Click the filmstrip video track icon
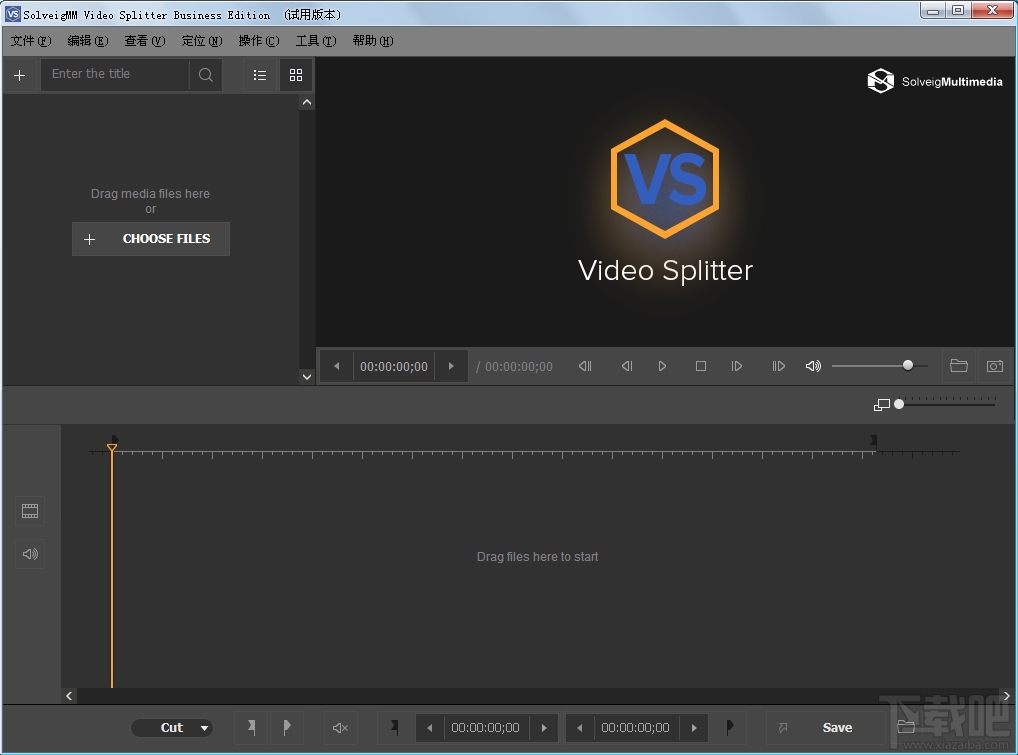This screenshot has height=755, width=1018. (x=30, y=511)
